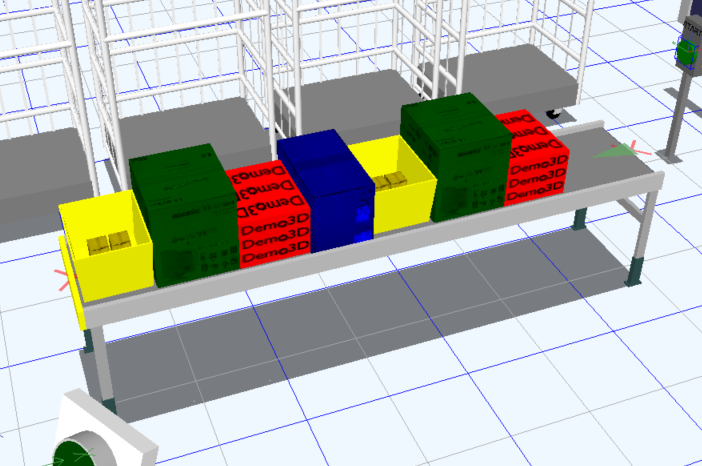Select the red cross marker at the conveyor's left end

point(64,279)
